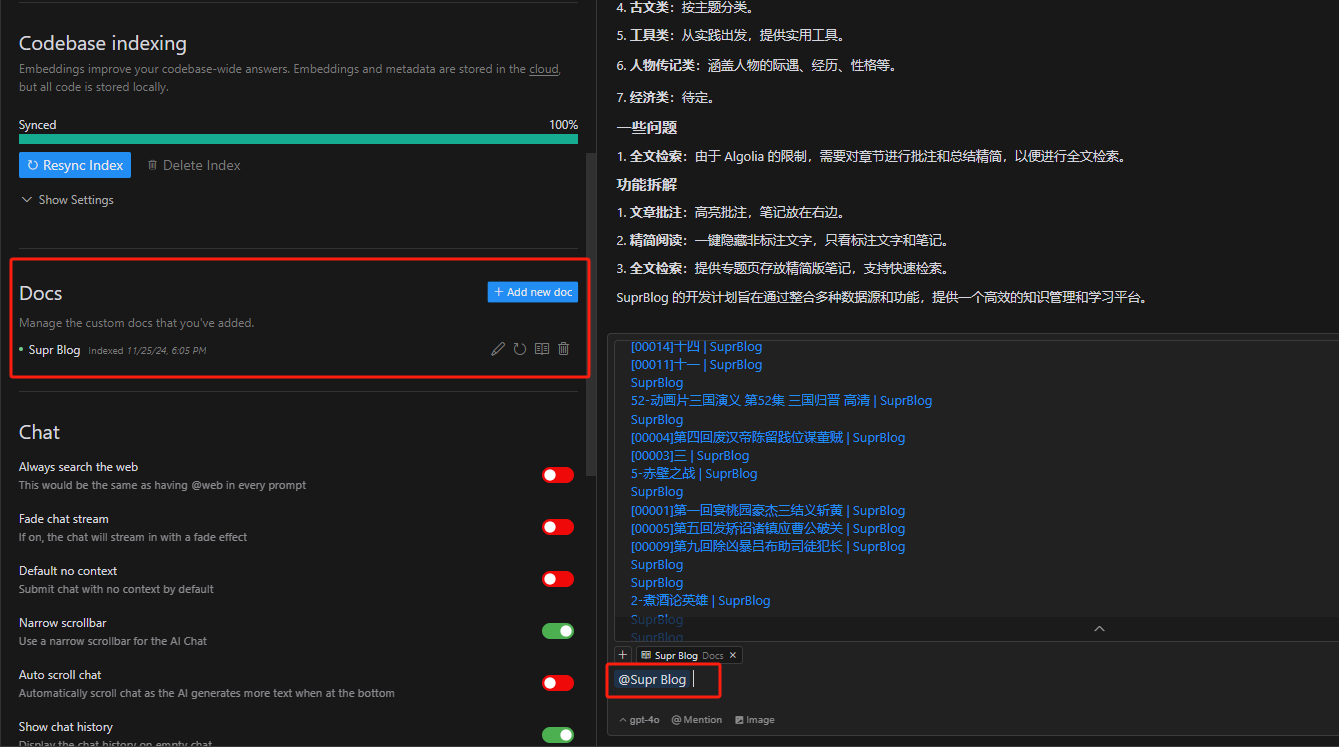The height and width of the screenshot is (747, 1339).
Task: Disable the Narrow scrollbar switch
Action: tap(558, 631)
